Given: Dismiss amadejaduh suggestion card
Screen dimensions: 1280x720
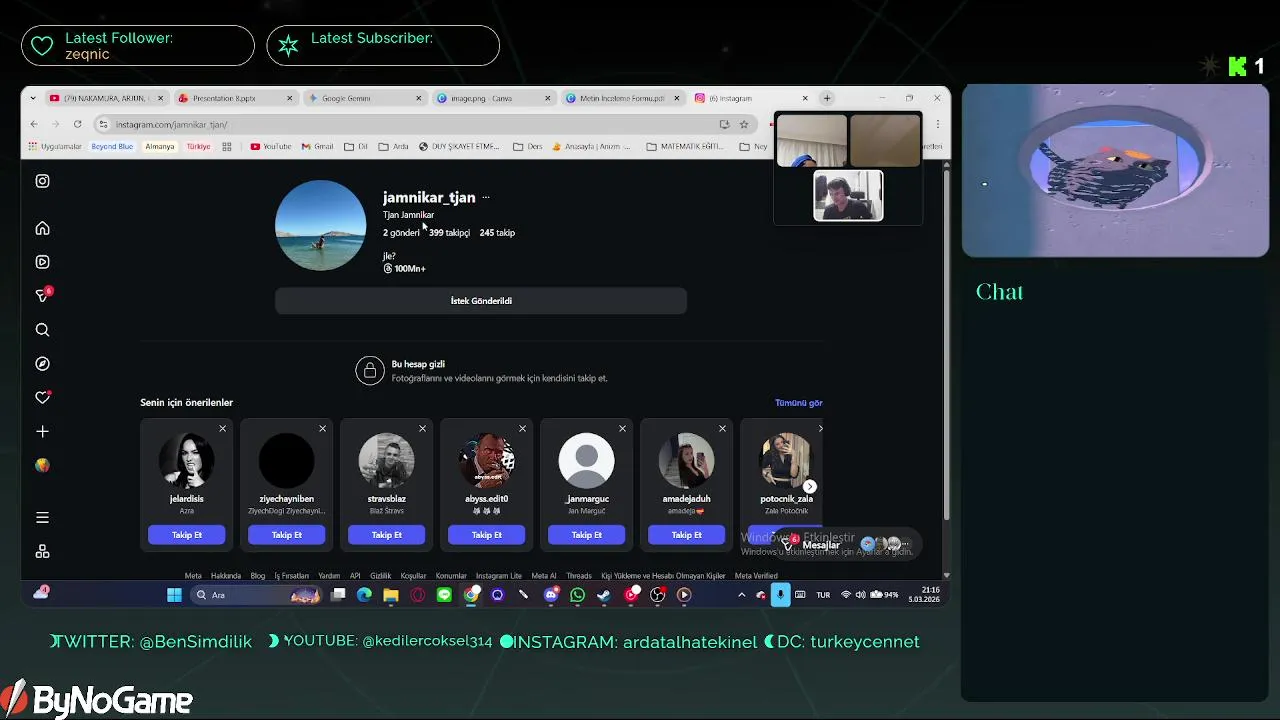Looking at the screenshot, I should coord(722,428).
